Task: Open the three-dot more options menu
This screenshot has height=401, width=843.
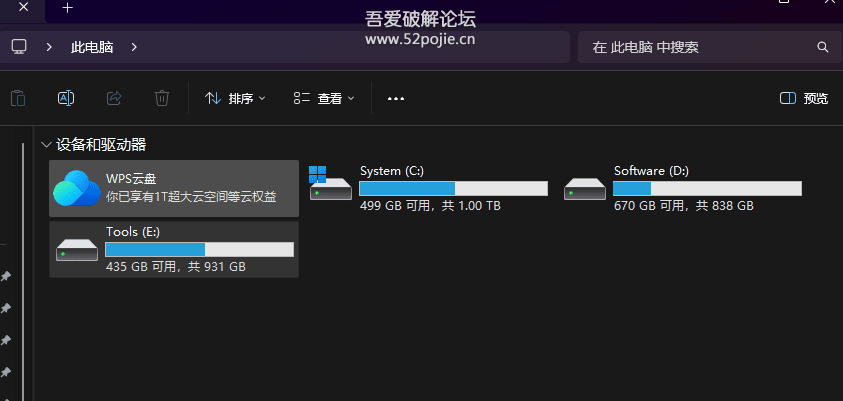Action: pyautogui.click(x=395, y=98)
